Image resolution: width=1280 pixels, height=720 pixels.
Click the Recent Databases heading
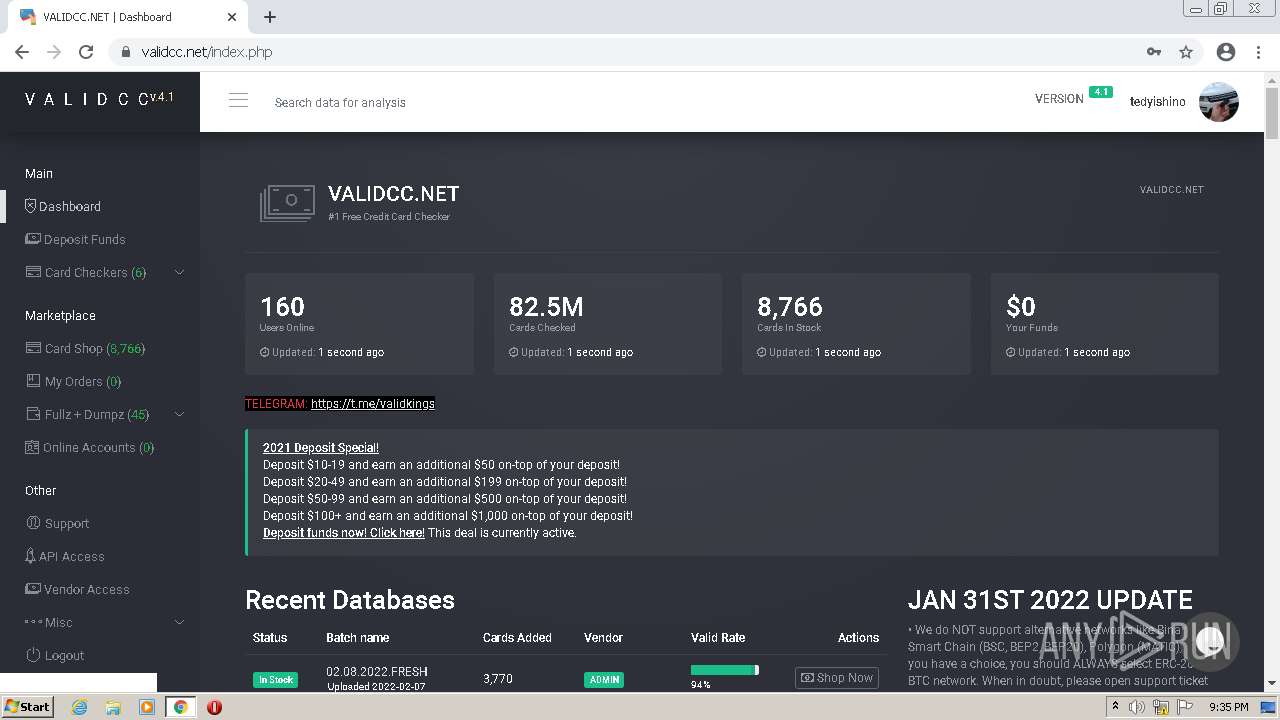click(x=350, y=600)
